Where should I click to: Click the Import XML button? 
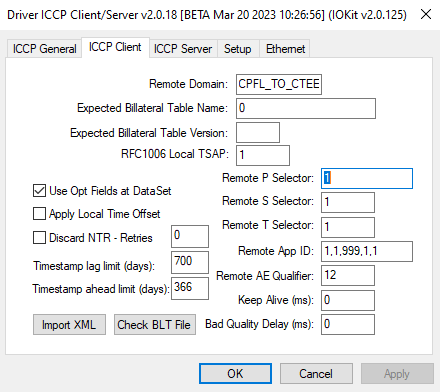69,324
